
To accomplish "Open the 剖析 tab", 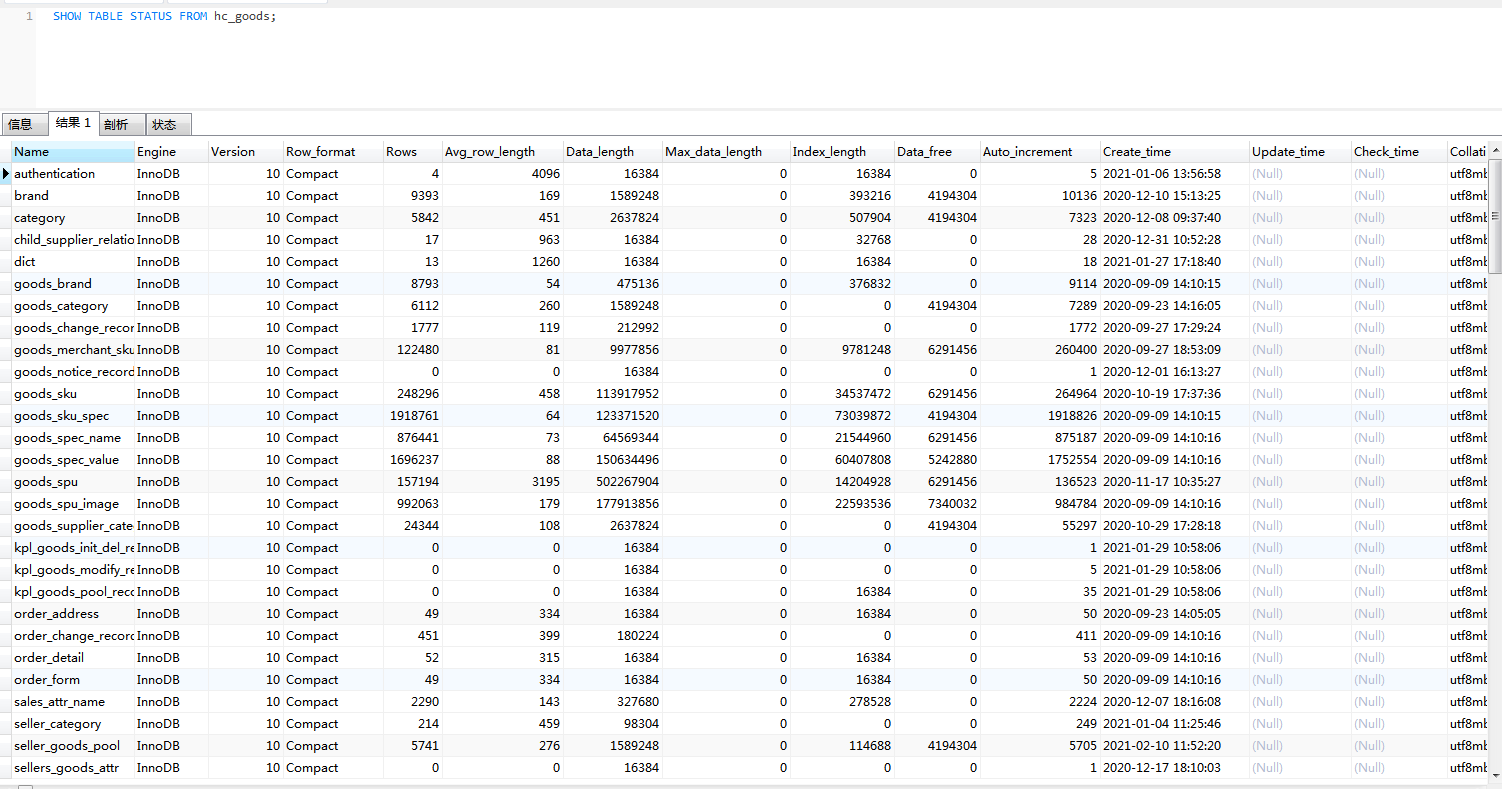I will pos(122,125).
